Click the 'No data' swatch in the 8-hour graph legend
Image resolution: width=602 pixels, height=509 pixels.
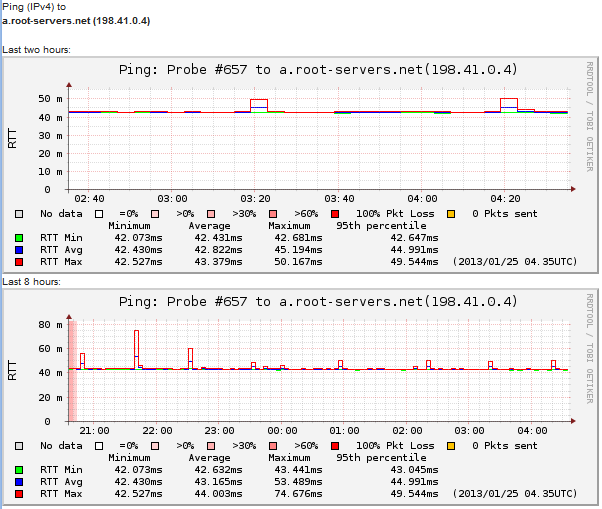coord(19,446)
